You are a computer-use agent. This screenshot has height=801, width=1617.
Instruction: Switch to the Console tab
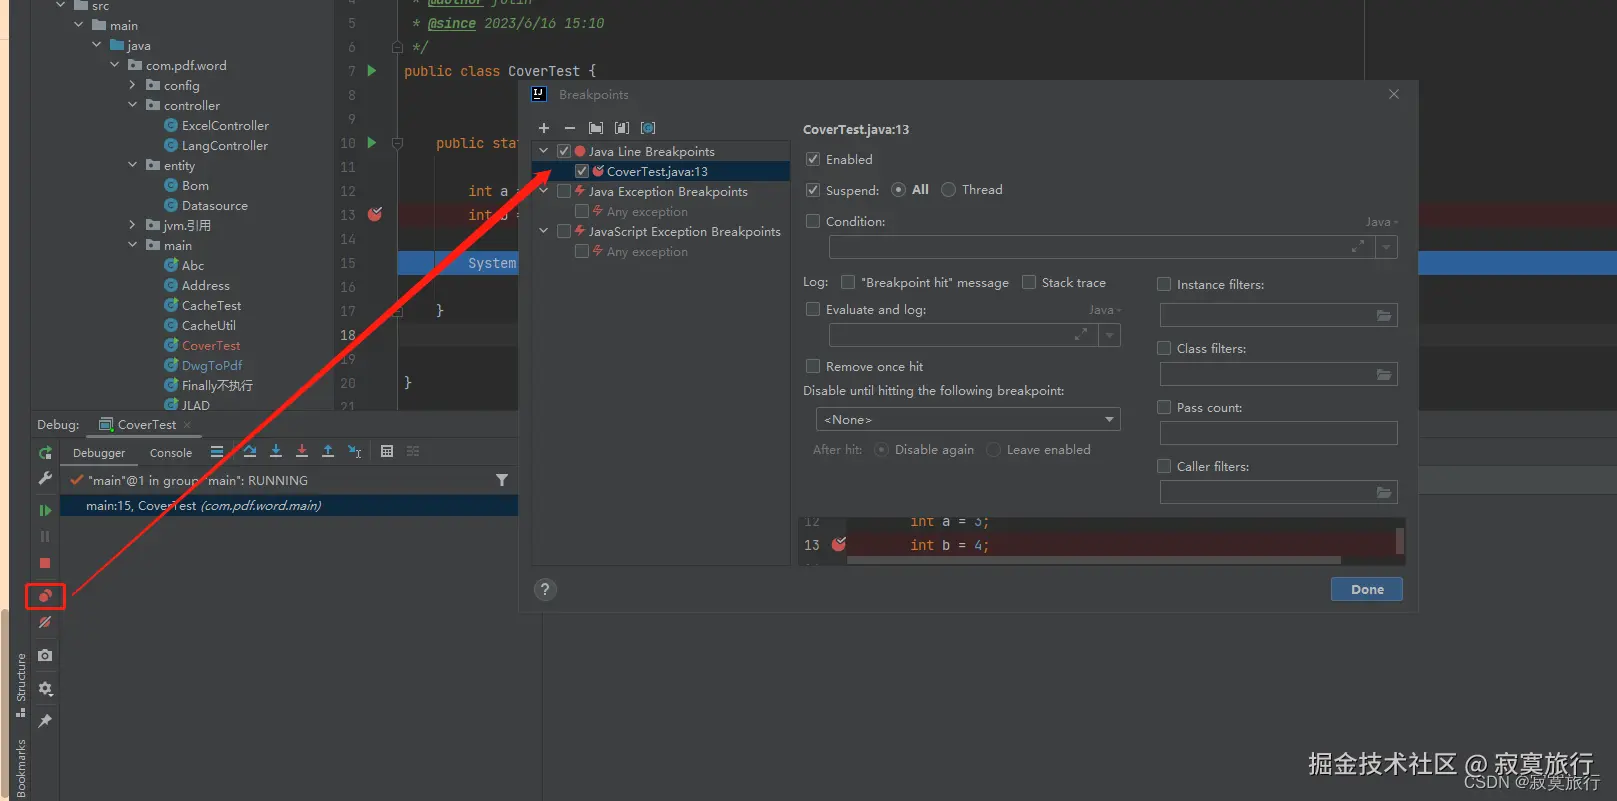point(171,453)
